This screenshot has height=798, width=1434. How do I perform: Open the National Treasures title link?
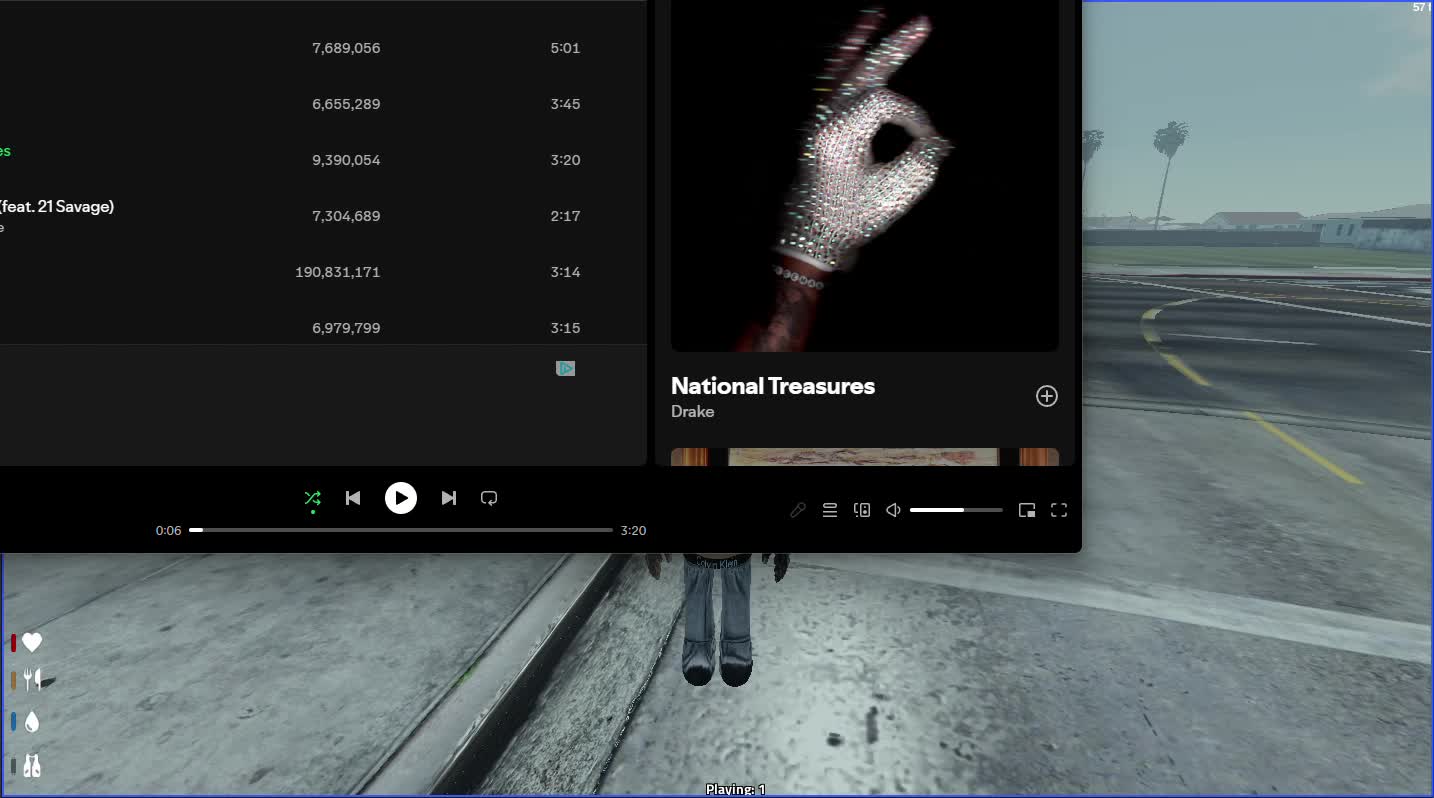pyautogui.click(x=773, y=386)
